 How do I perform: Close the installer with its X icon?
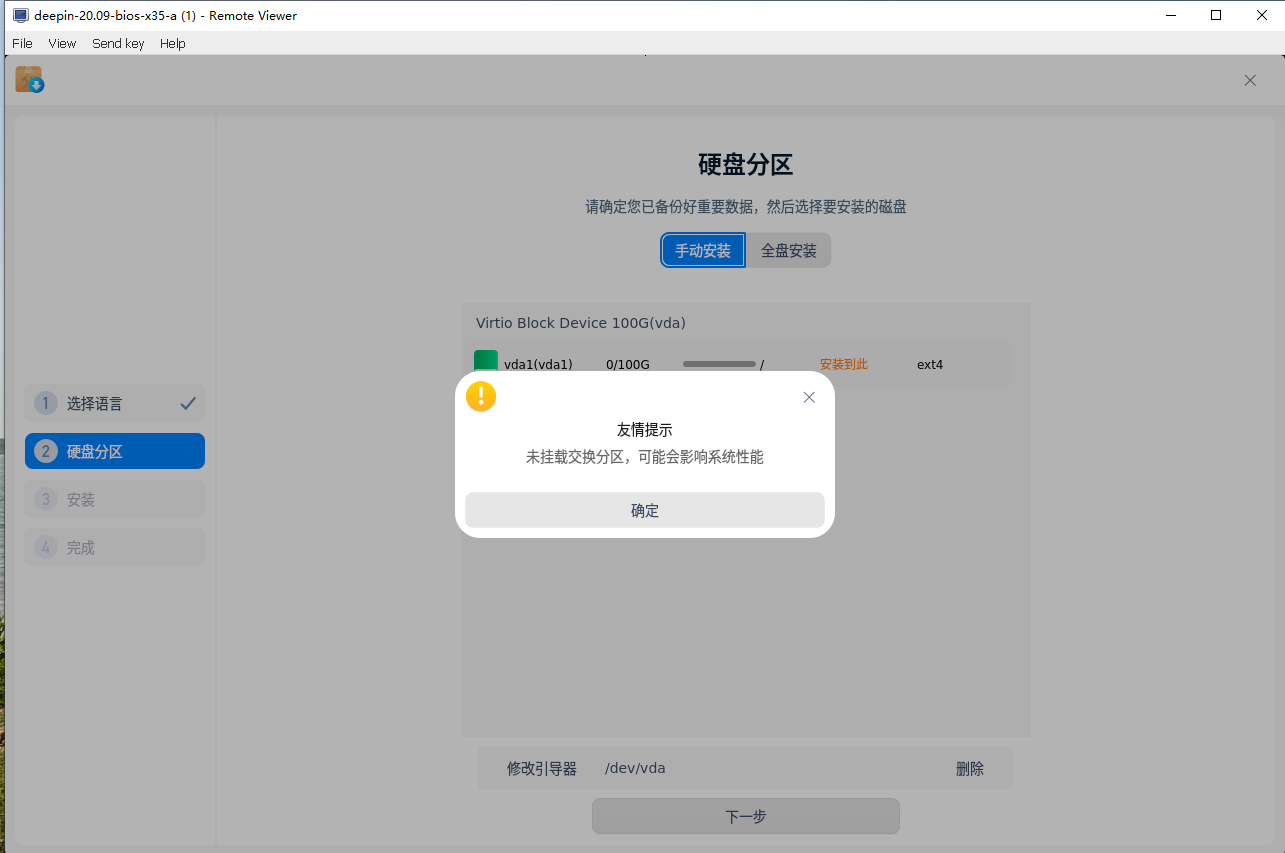[x=1250, y=80]
